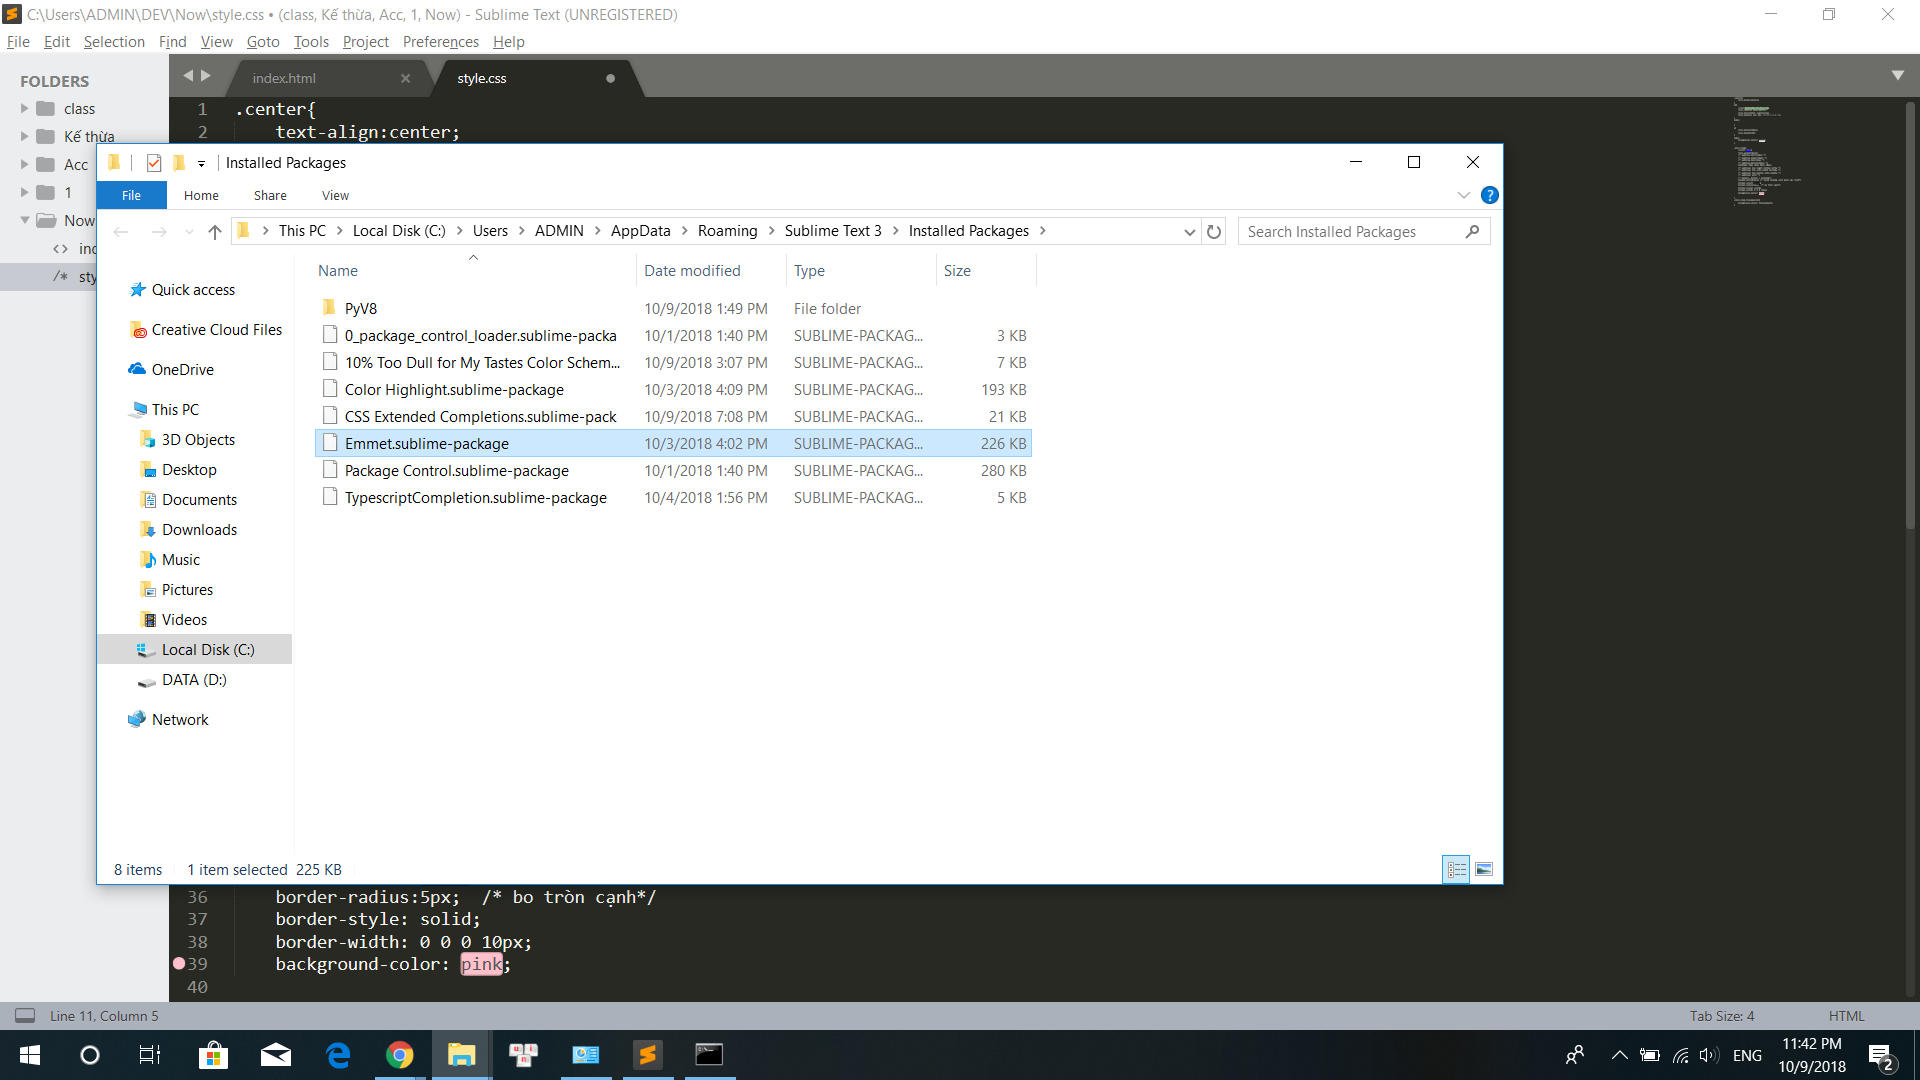Select the Emmet.sublime-package file
This screenshot has width=1920, height=1080.
tap(427, 444)
